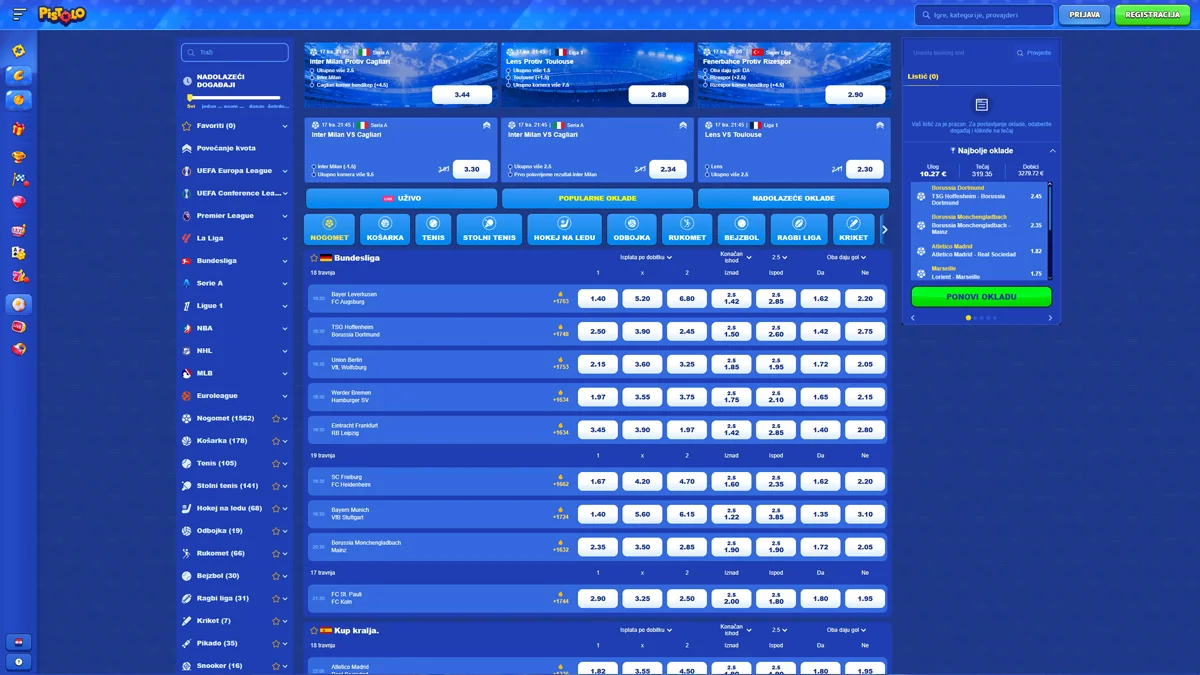
Task: Select the Rukomet sport icon tab
Action: (x=687, y=229)
